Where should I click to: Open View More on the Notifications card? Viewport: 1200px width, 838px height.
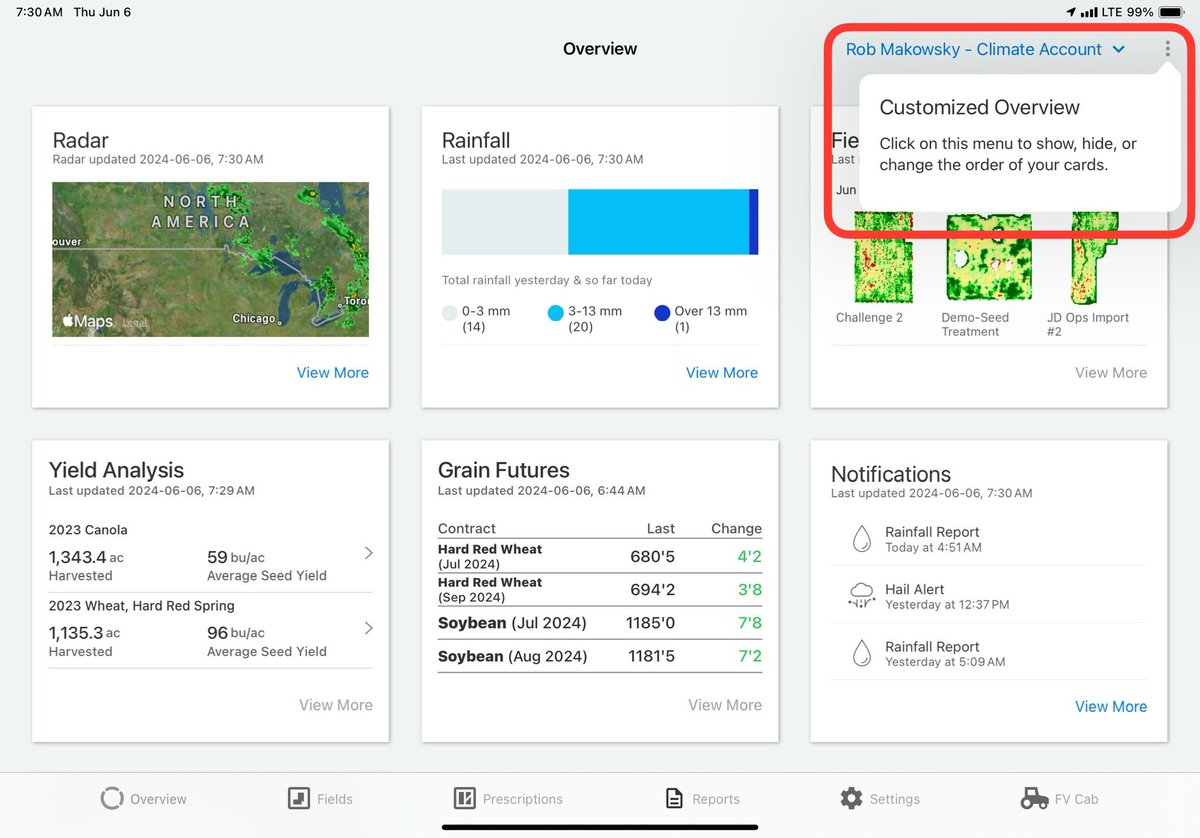pos(1110,706)
